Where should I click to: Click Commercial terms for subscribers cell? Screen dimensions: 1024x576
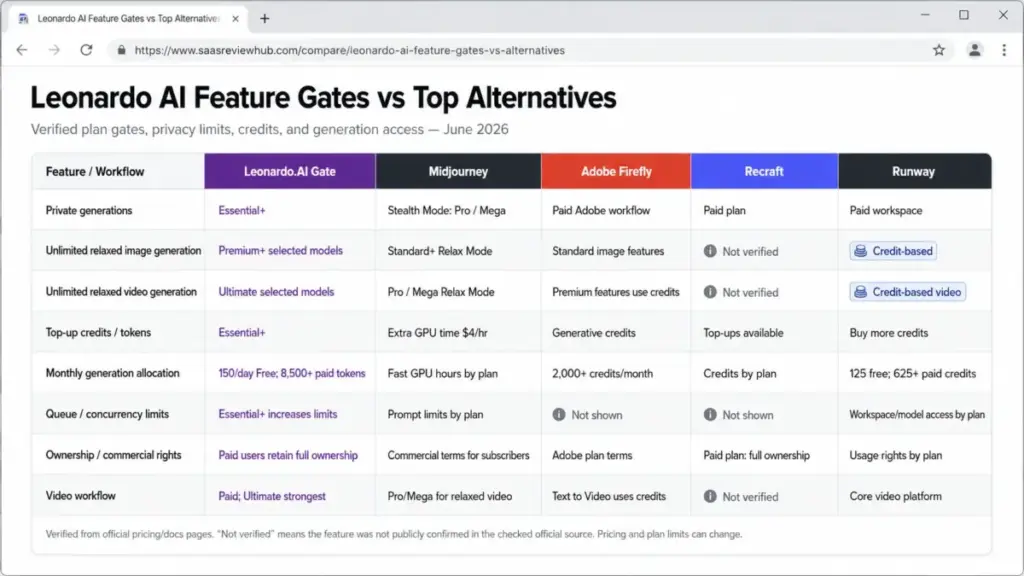[x=458, y=455]
